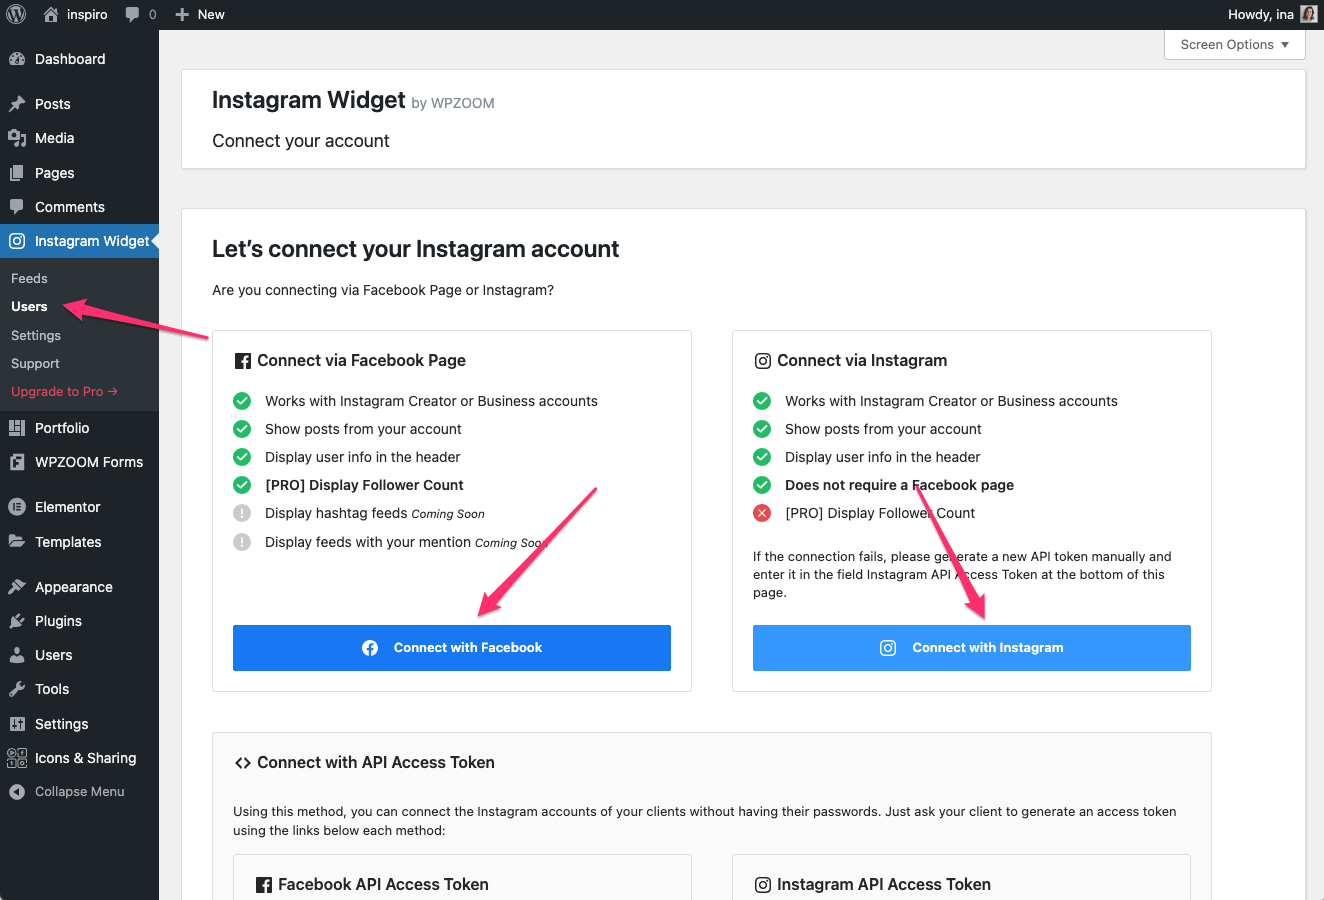Go to Instagram Widget Settings submenu
This screenshot has width=1324, height=900.
(x=36, y=335)
